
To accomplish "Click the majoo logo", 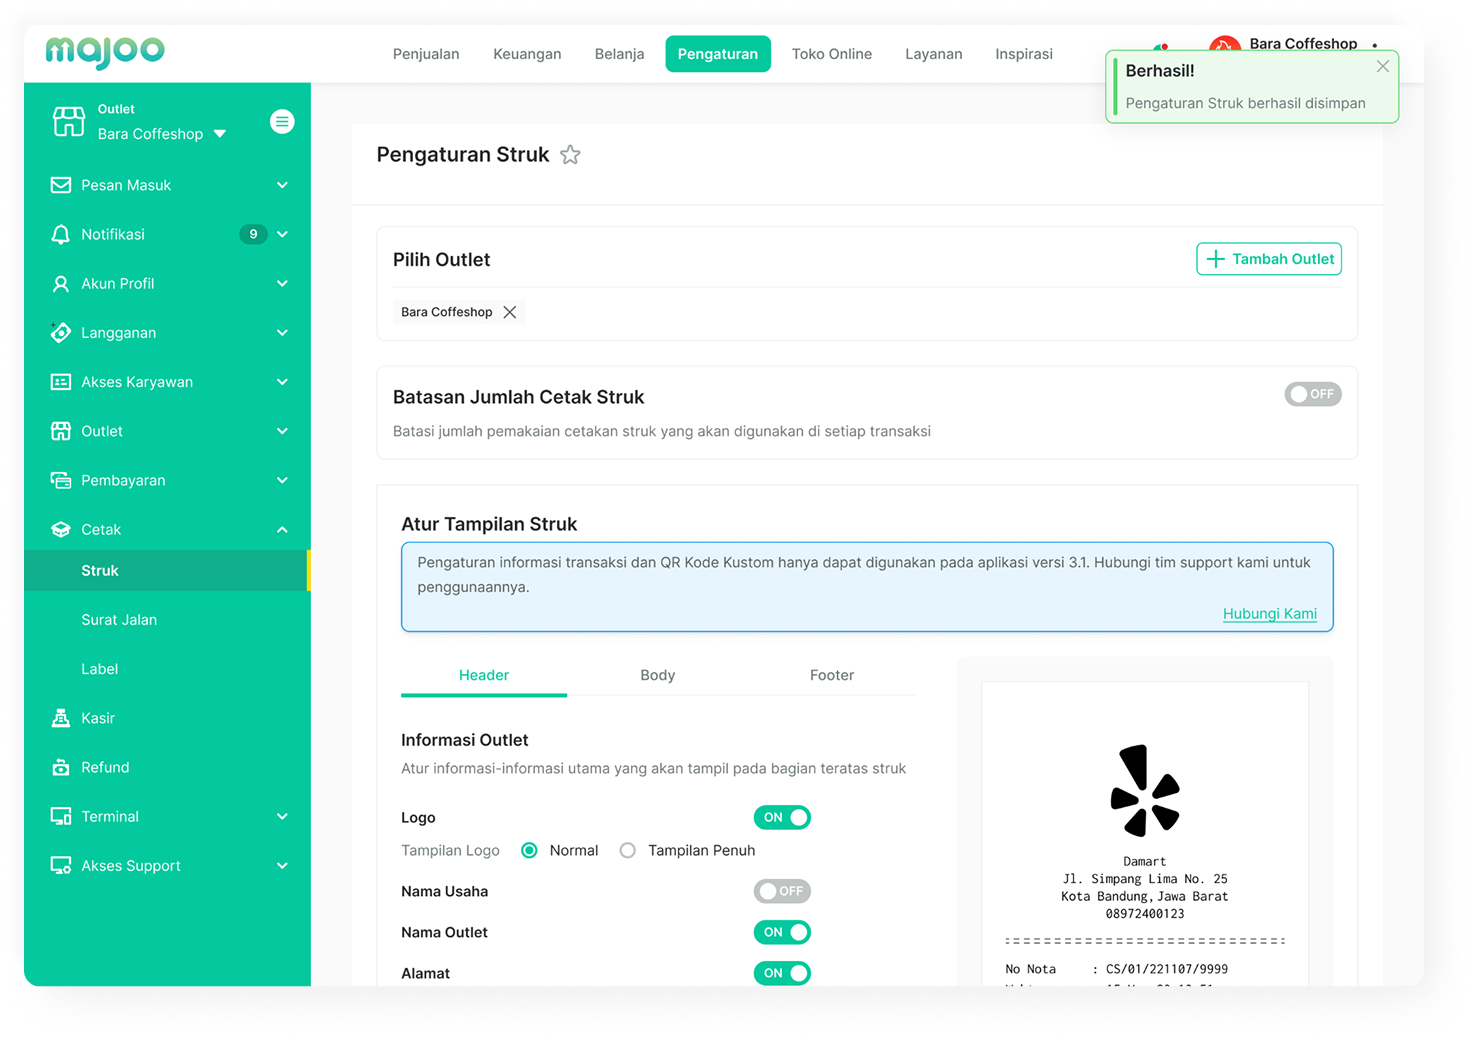I will (105, 51).
